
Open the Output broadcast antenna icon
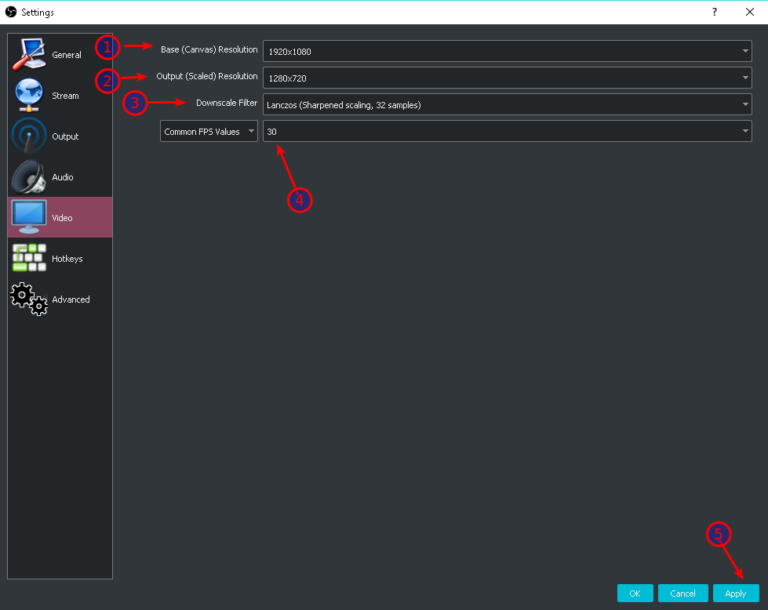pyautogui.click(x=29, y=136)
